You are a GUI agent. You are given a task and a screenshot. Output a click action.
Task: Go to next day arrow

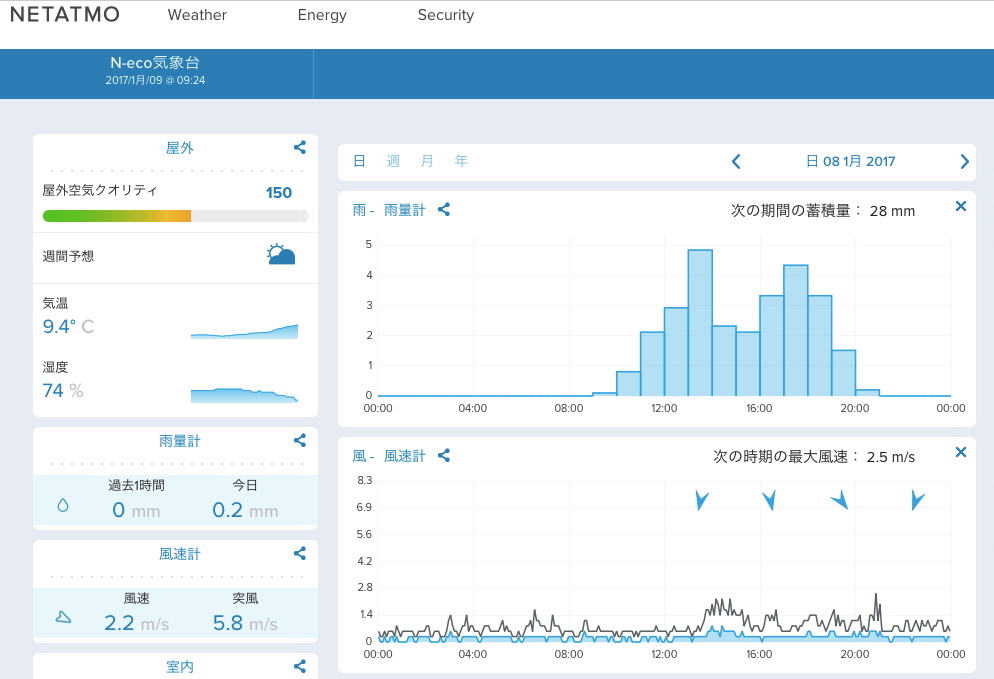(964, 162)
